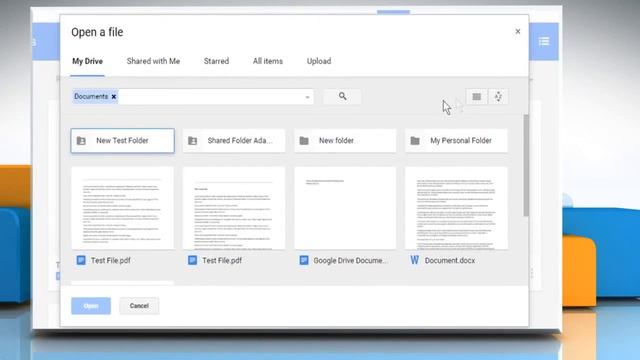Select the first Test File.pdf thumbnail
The width and height of the screenshot is (640, 360).
click(122, 208)
